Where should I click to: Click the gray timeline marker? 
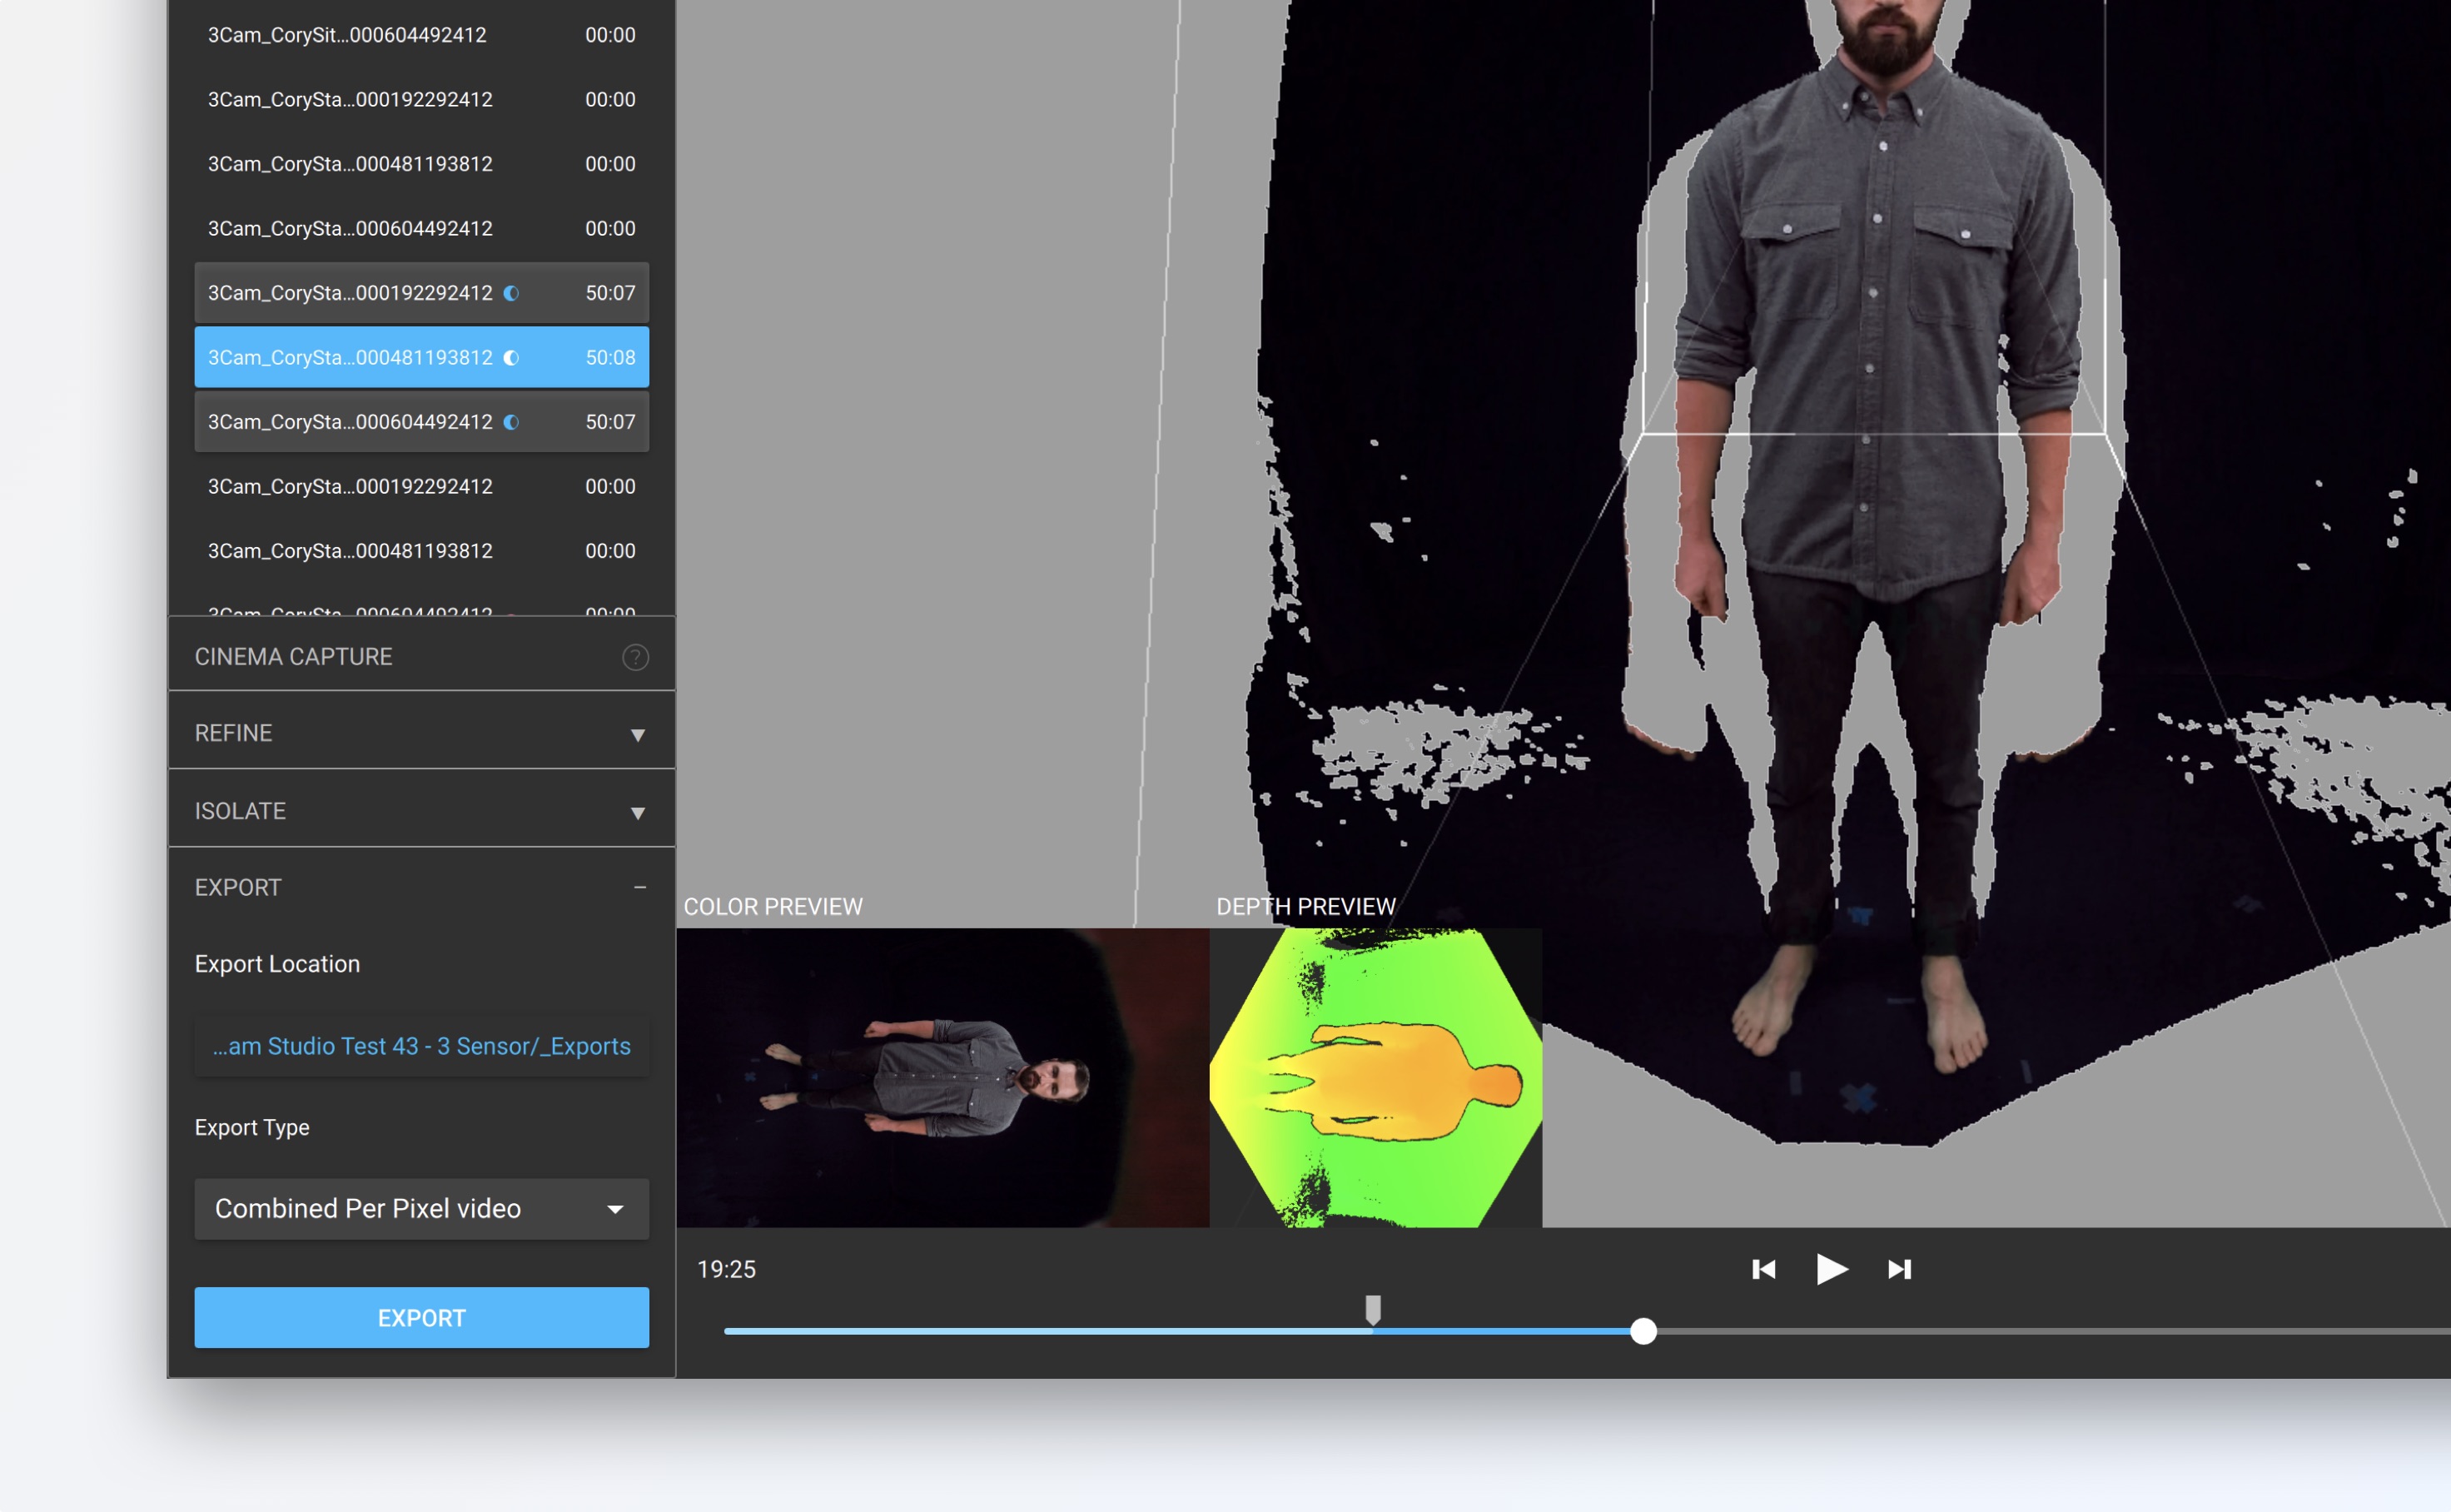[1373, 1308]
